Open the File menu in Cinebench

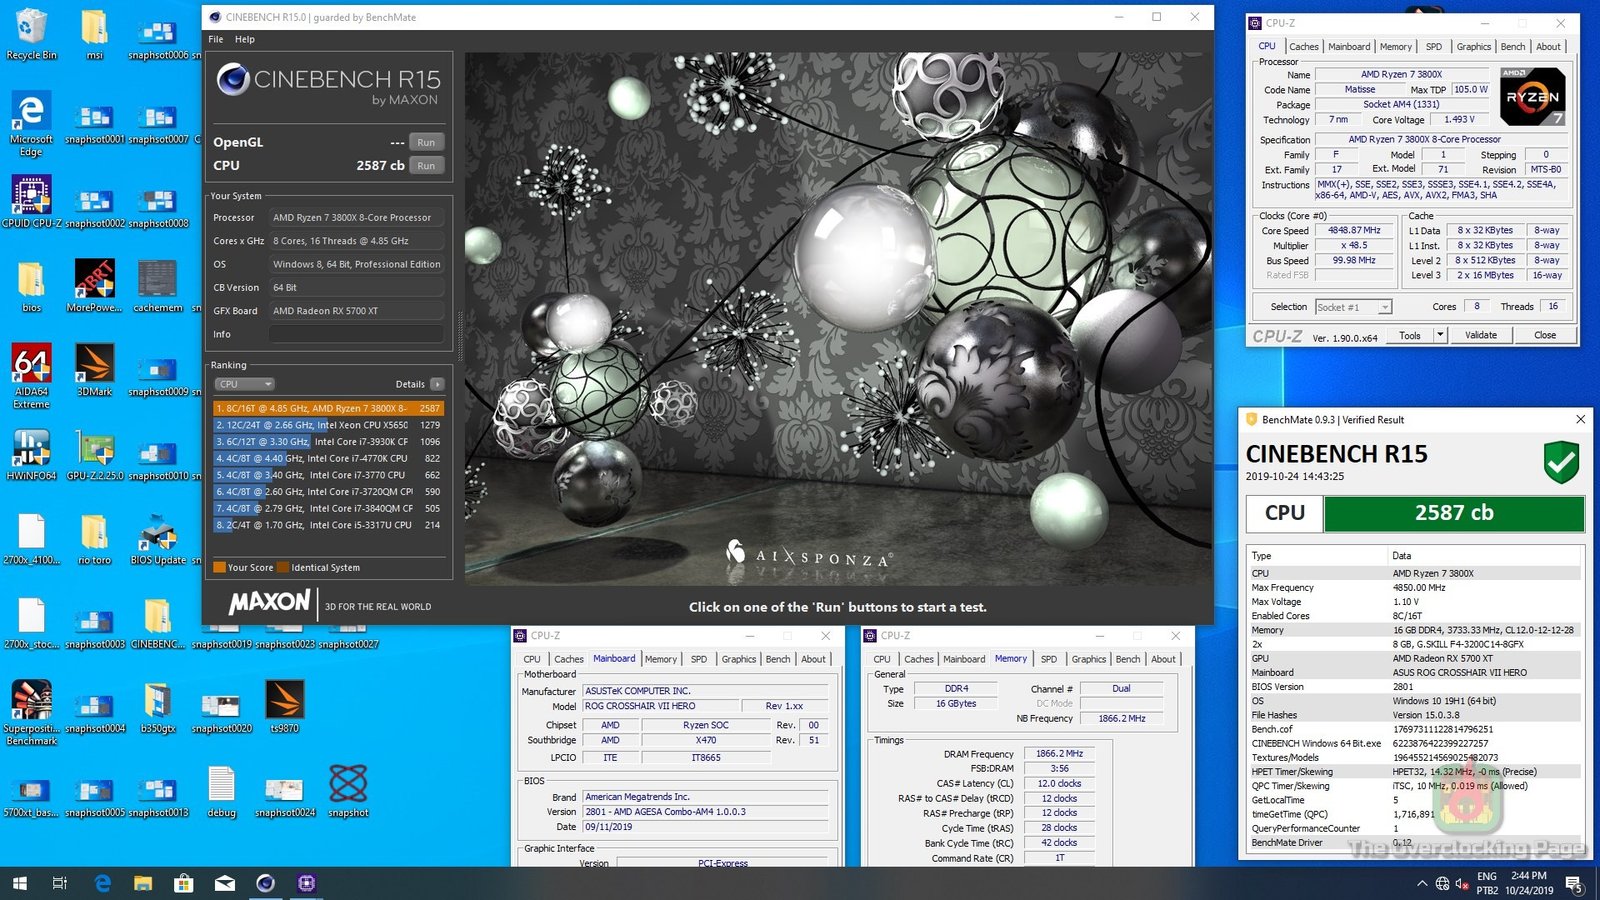pyautogui.click(x=216, y=39)
